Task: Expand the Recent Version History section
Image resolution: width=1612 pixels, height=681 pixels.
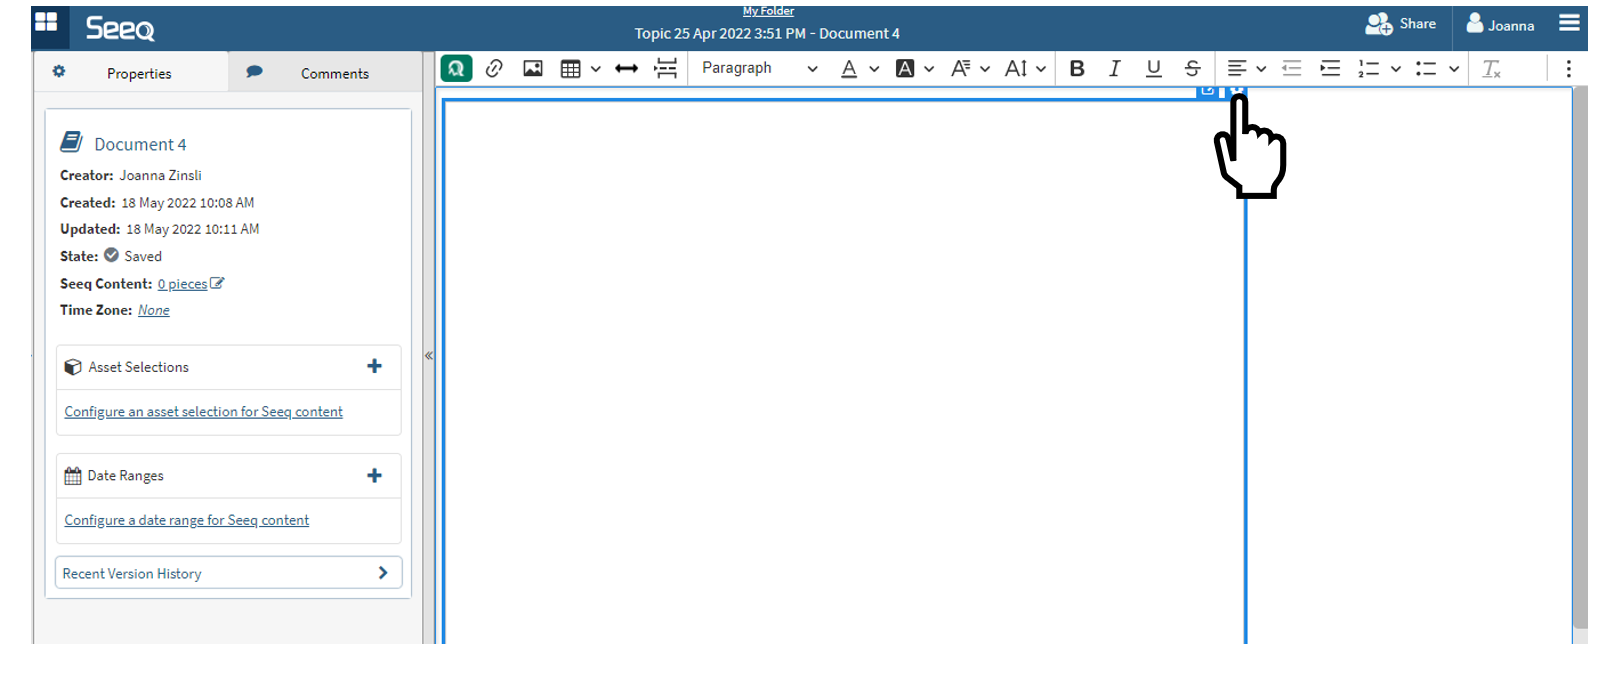Action: (x=229, y=573)
